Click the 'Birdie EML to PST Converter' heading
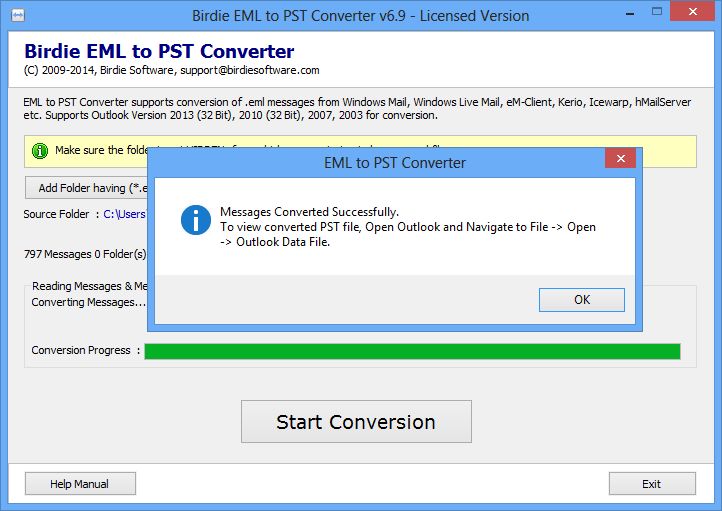Image resolution: width=722 pixels, height=511 pixels. tap(159, 51)
